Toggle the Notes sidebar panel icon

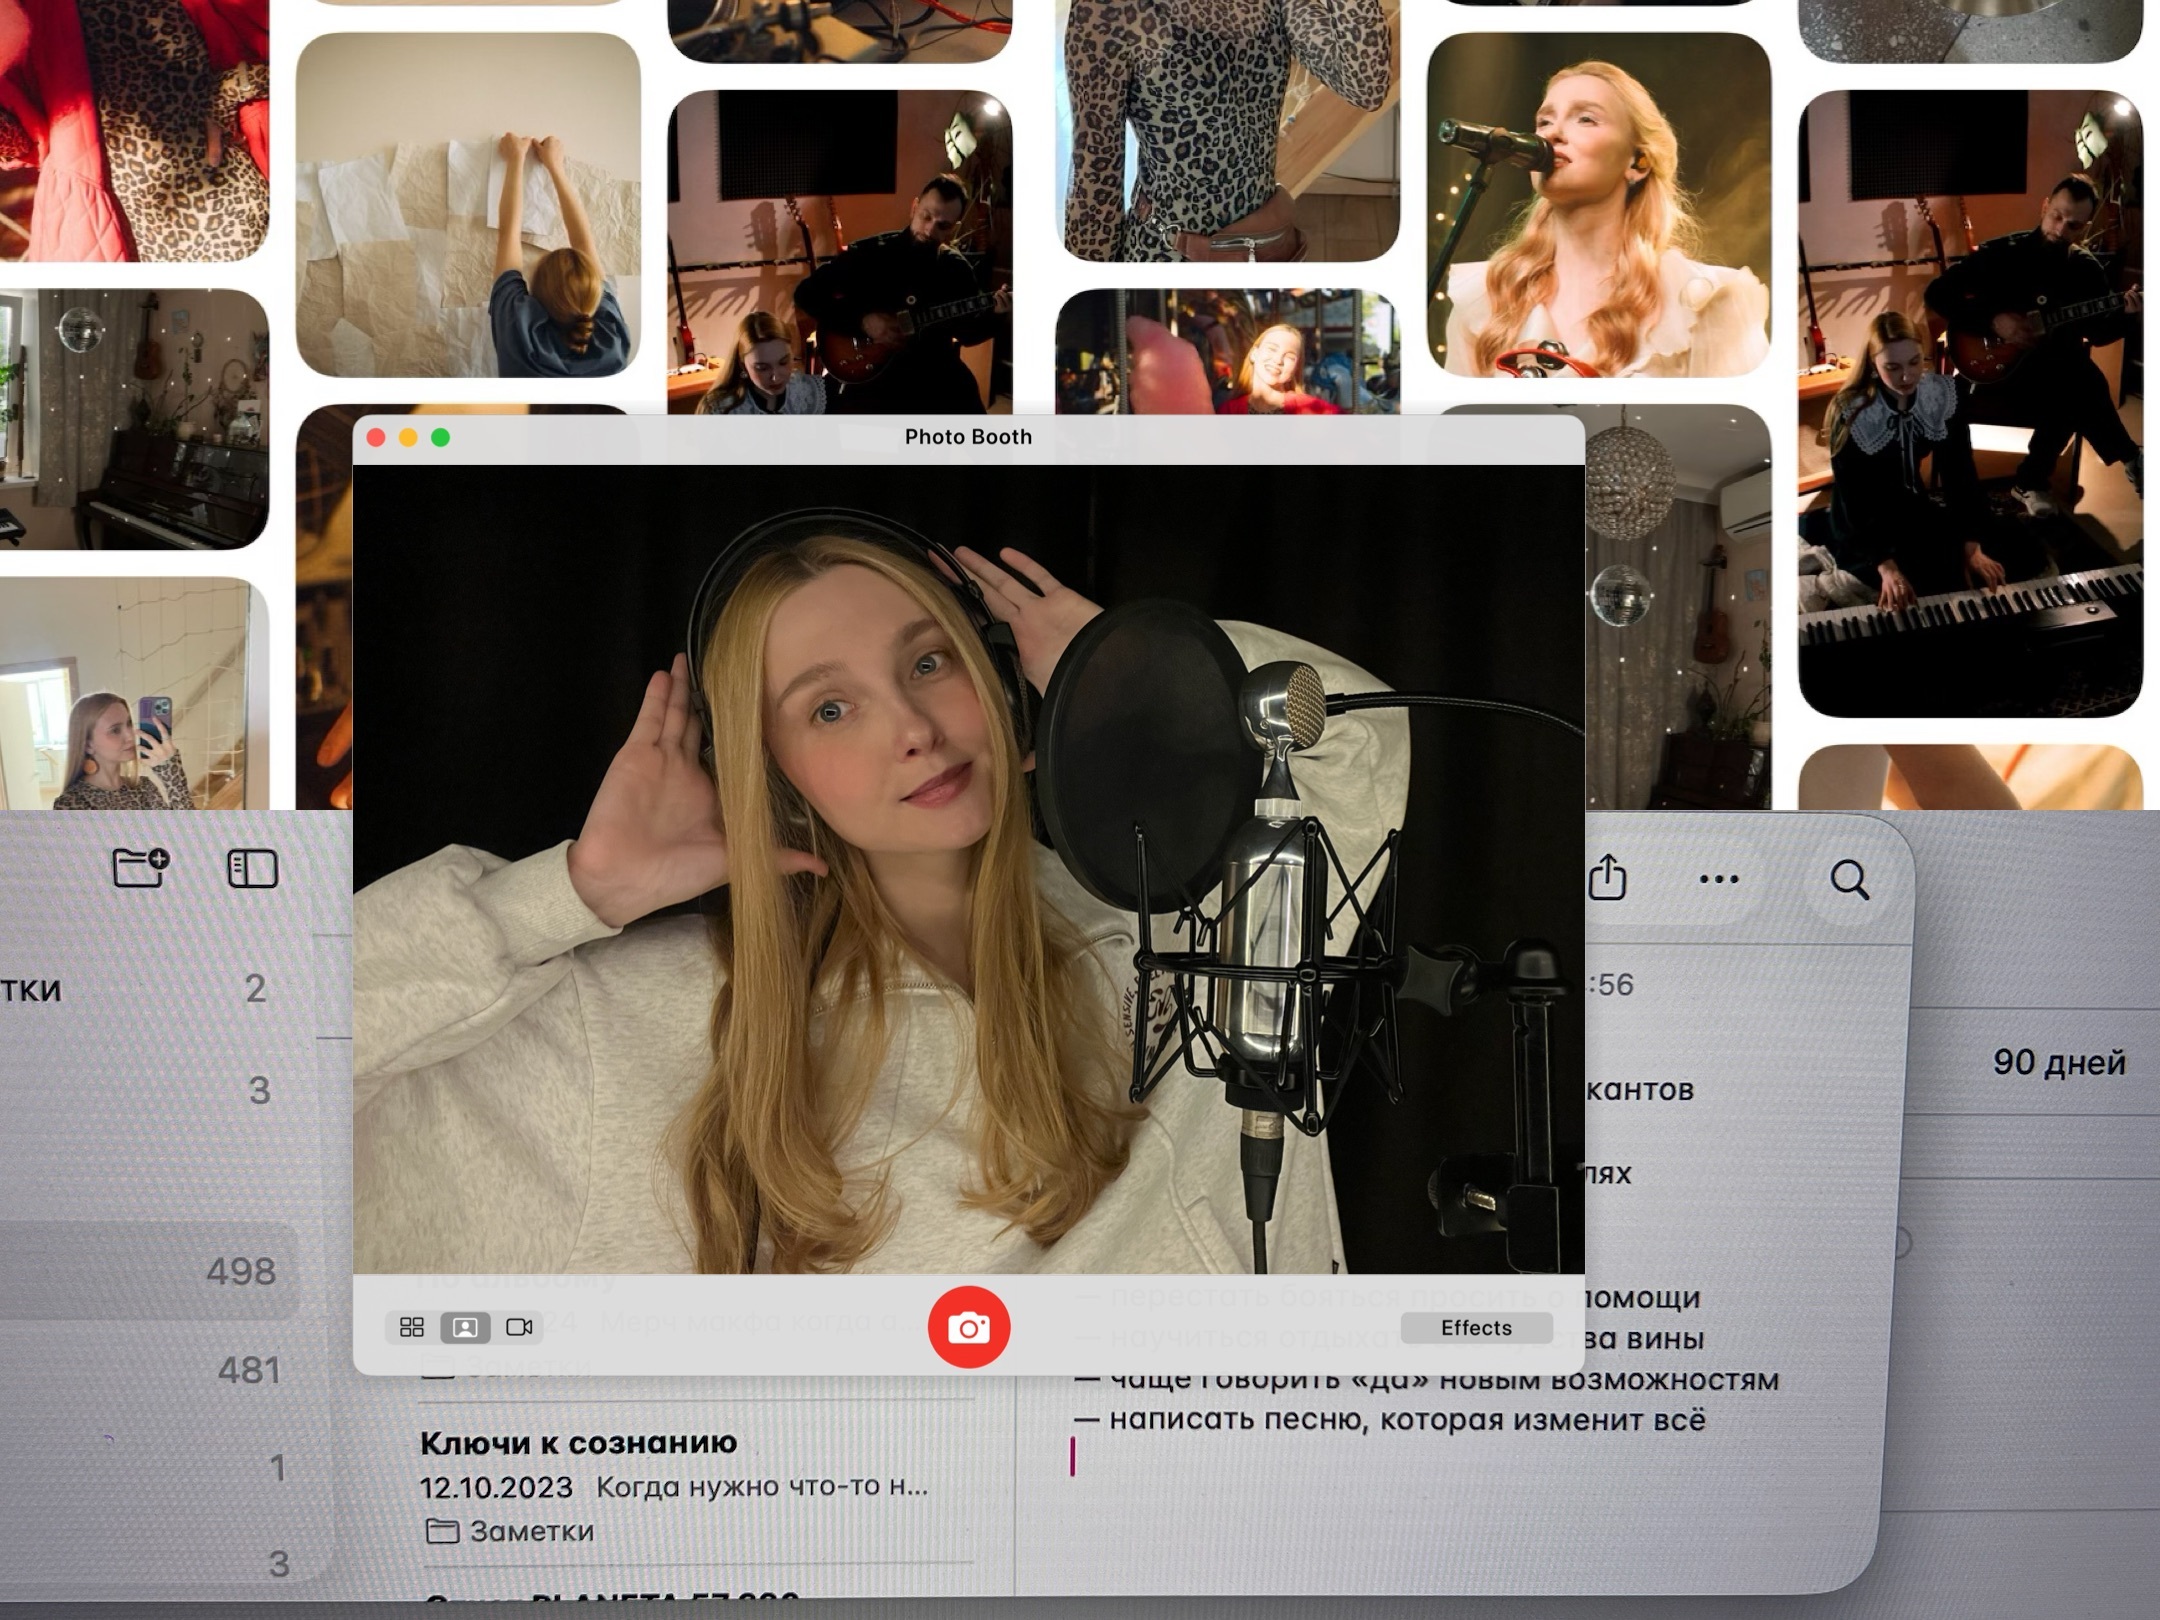[x=252, y=868]
